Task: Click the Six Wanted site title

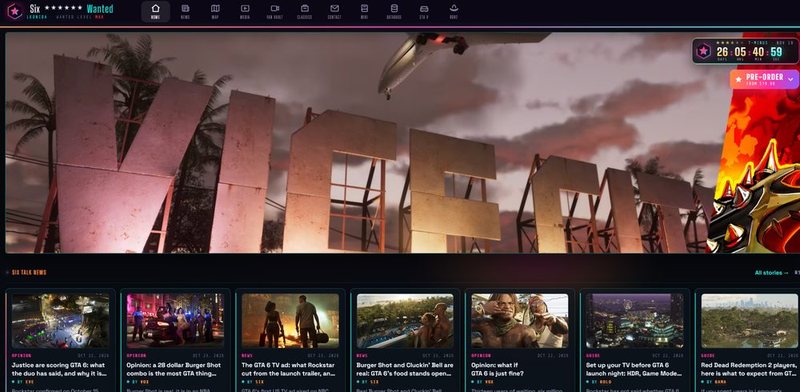Action: click(x=71, y=9)
